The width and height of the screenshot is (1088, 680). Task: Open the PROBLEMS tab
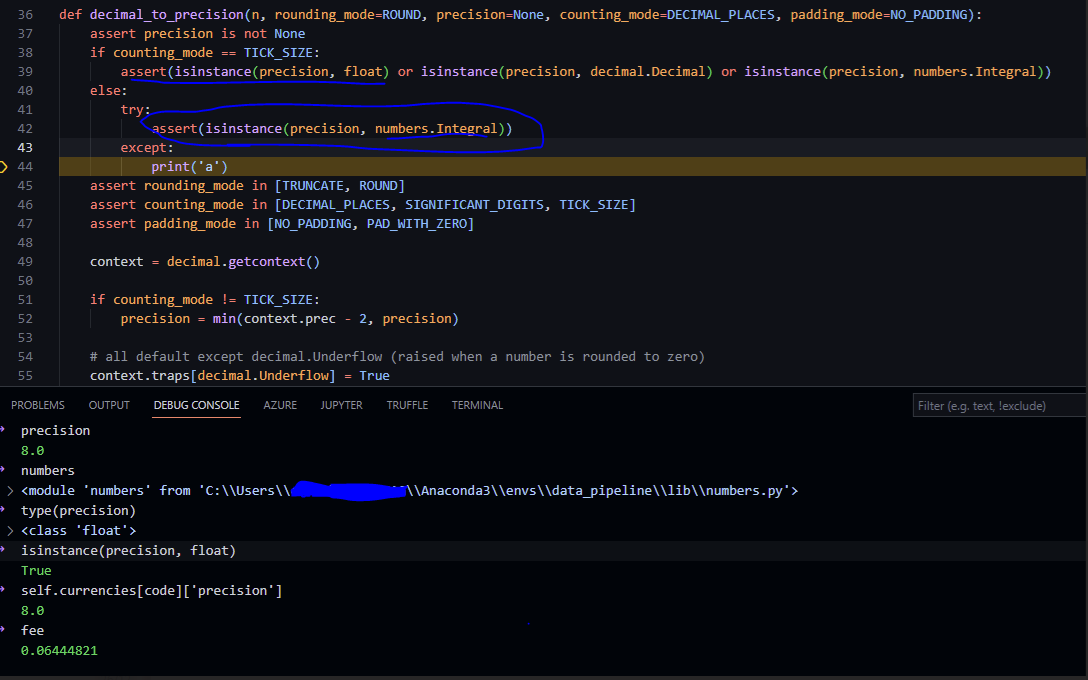(38, 405)
